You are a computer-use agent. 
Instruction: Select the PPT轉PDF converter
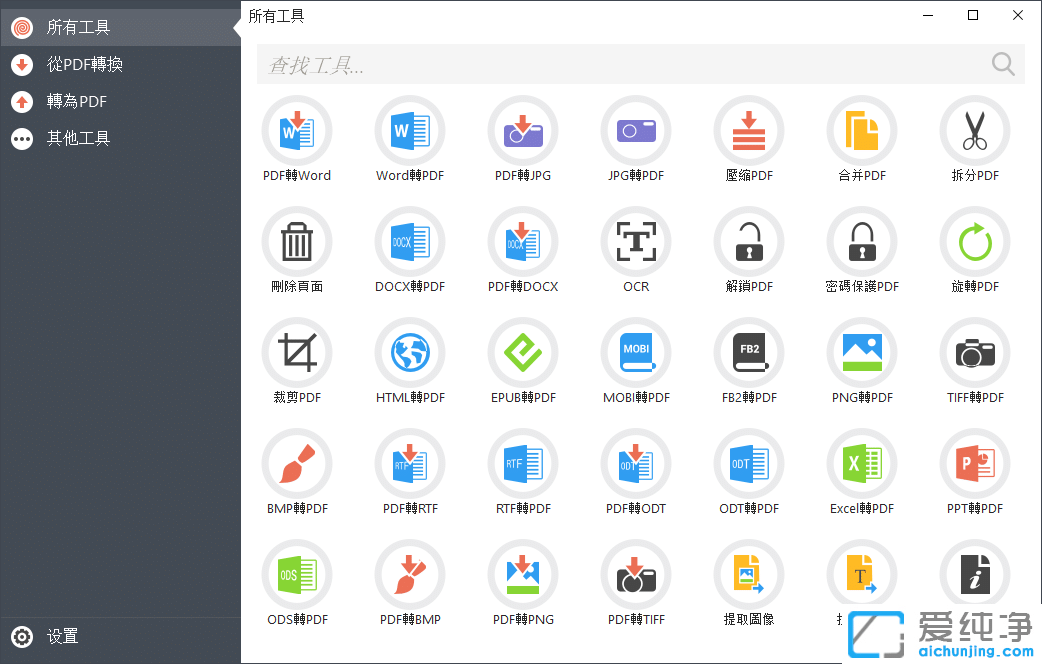(x=975, y=473)
